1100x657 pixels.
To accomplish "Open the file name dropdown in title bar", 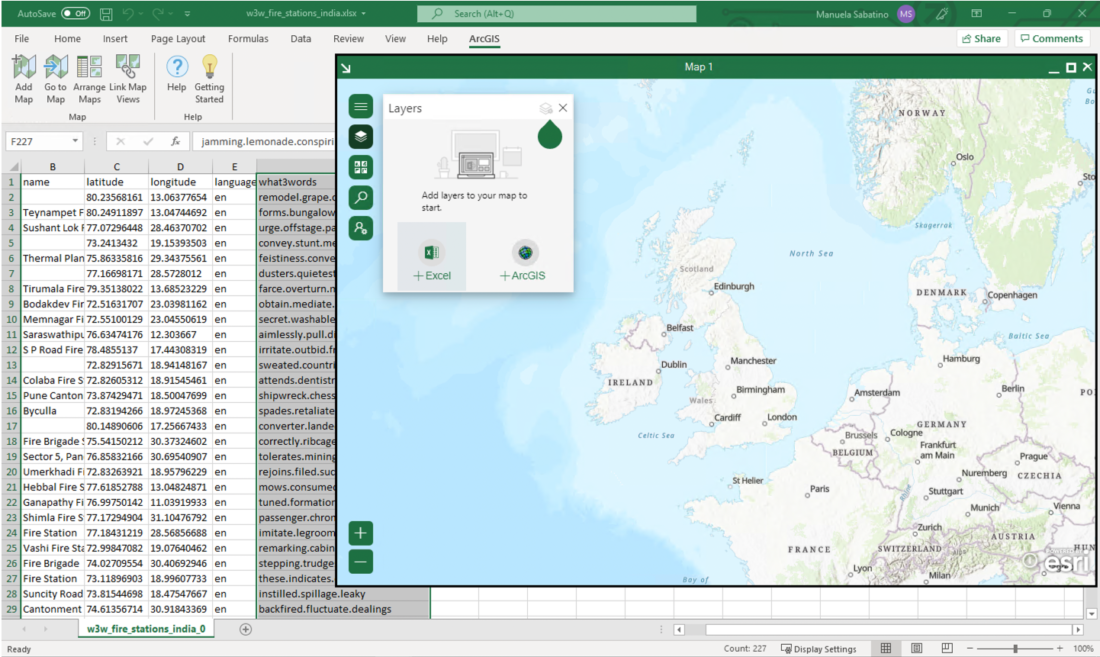I will (x=363, y=13).
